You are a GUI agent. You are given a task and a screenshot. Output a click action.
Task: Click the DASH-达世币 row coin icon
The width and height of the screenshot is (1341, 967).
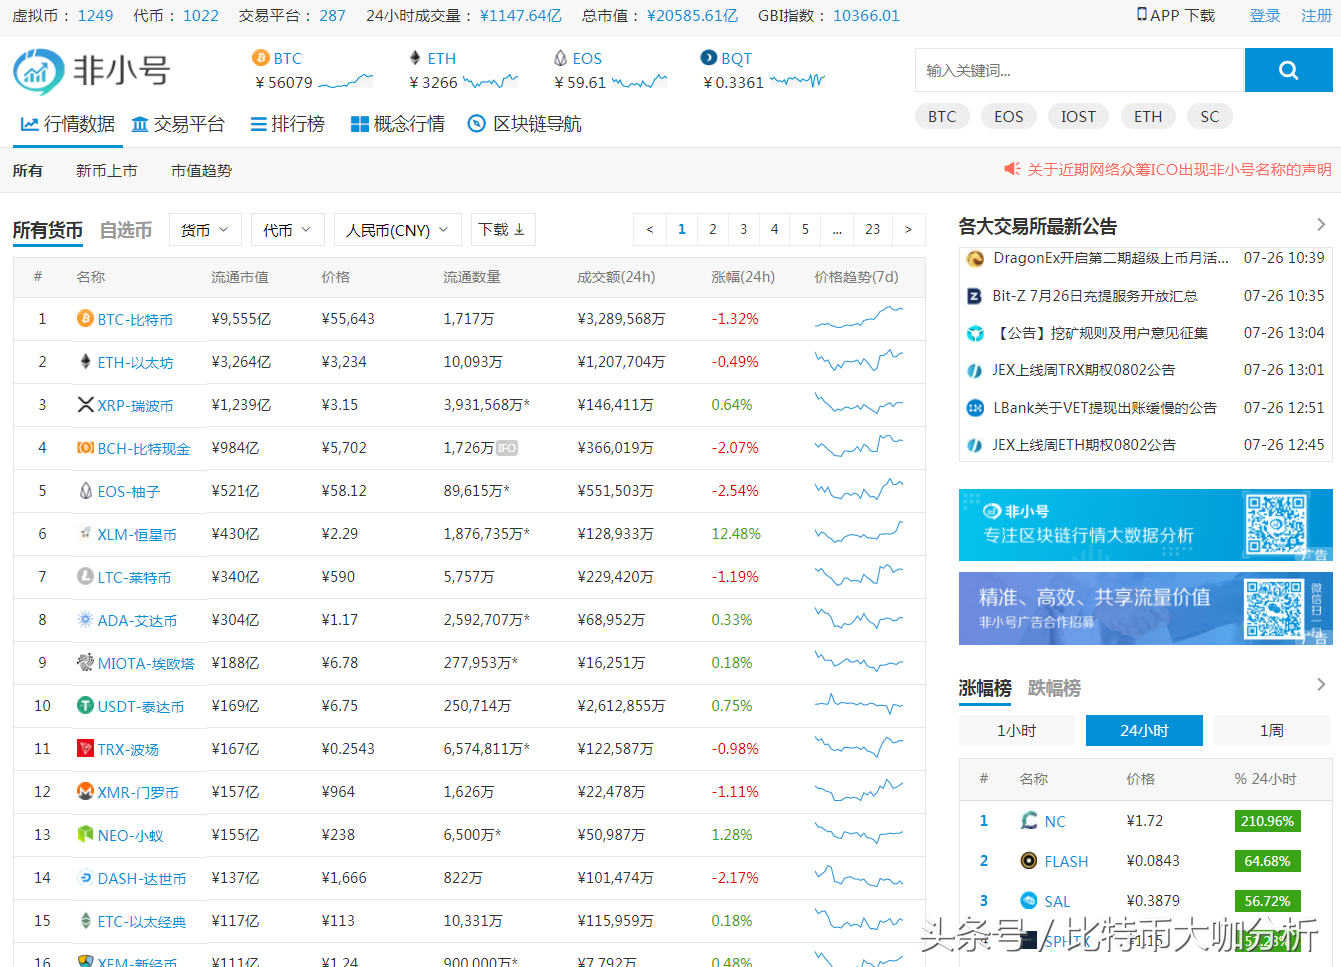(86, 877)
